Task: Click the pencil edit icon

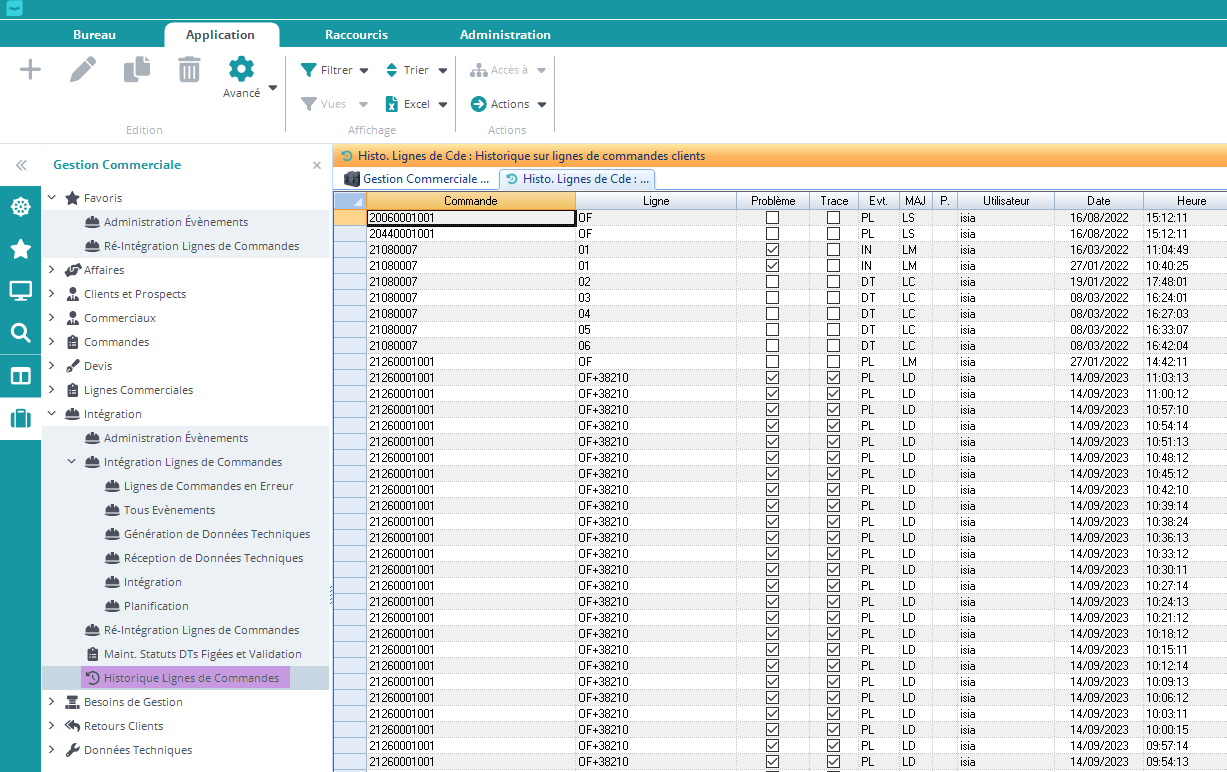Action: coord(83,70)
